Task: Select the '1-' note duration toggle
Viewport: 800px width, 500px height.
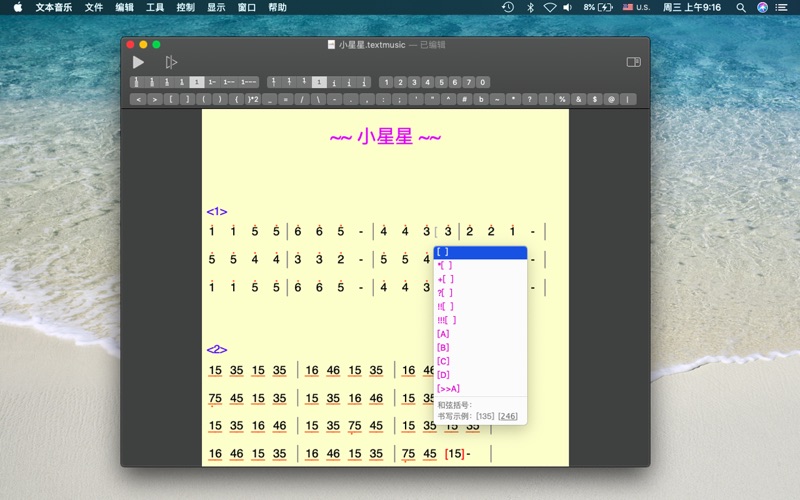Action: click(x=212, y=82)
